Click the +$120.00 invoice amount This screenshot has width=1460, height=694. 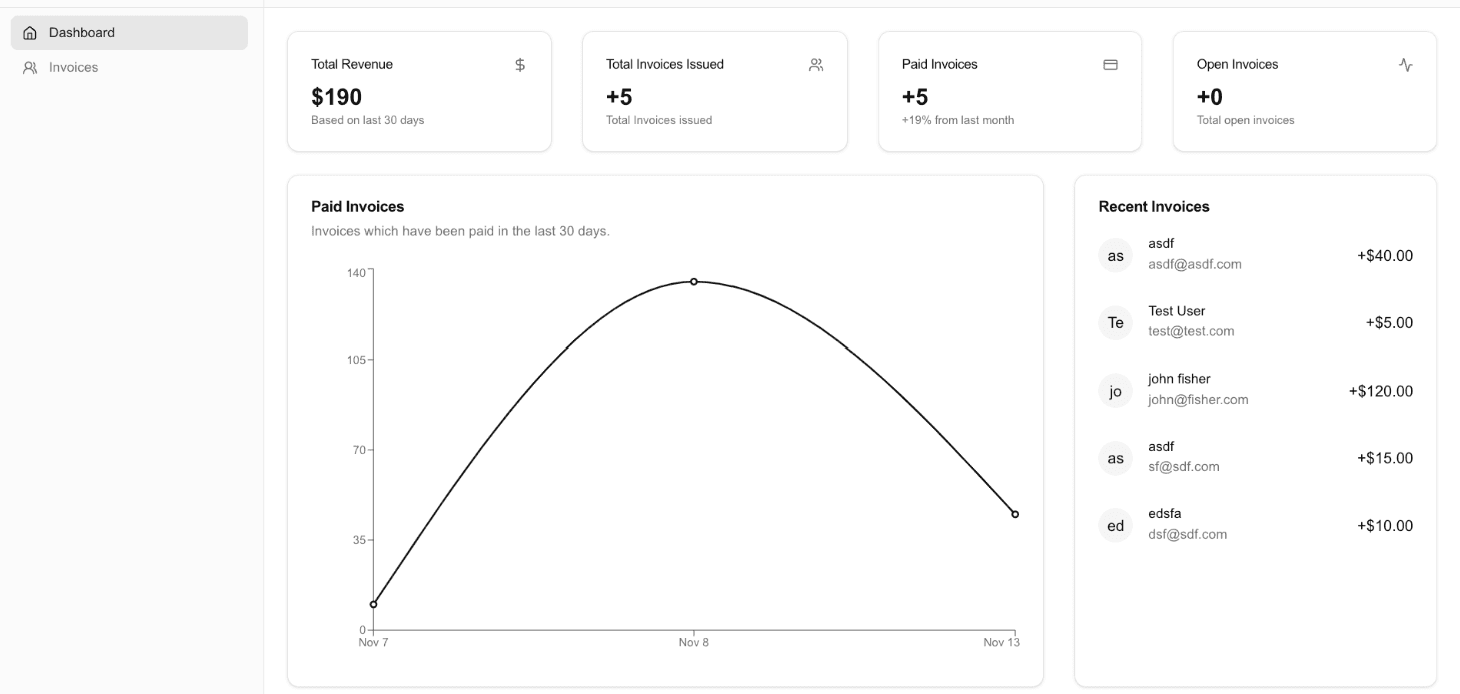(x=1380, y=391)
